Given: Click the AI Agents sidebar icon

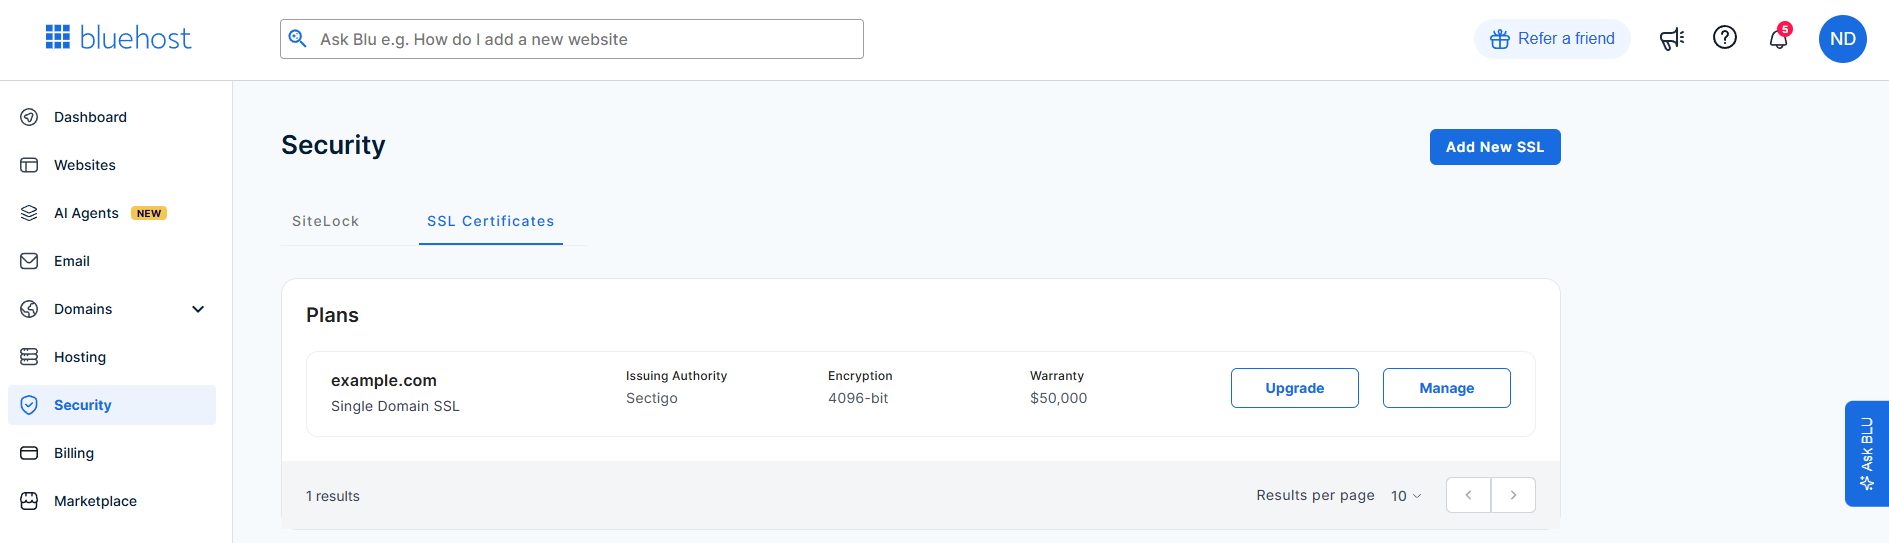Looking at the screenshot, I should (29, 213).
